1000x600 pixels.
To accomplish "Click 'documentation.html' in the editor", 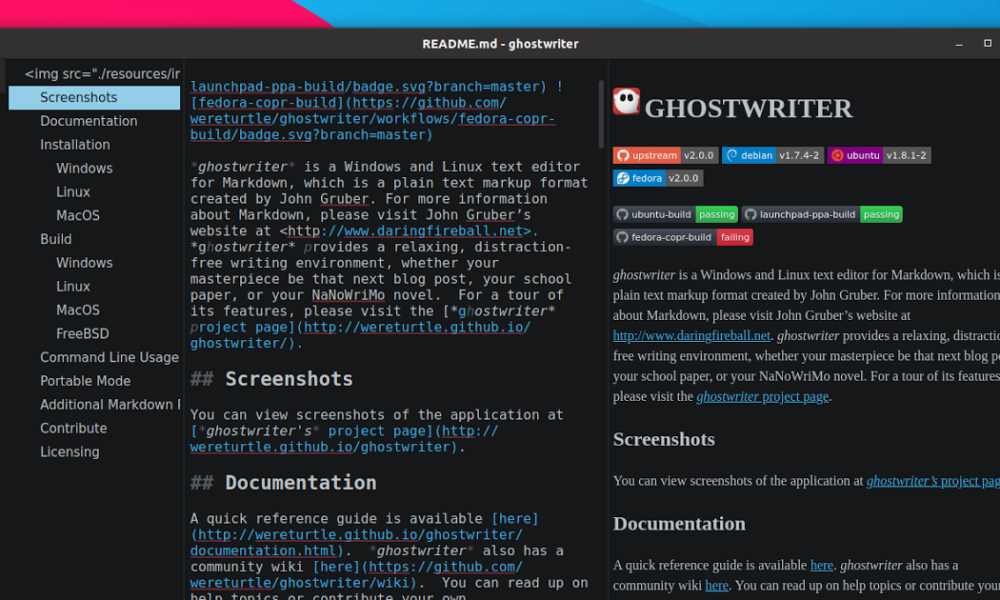I will (x=263, y=551).
